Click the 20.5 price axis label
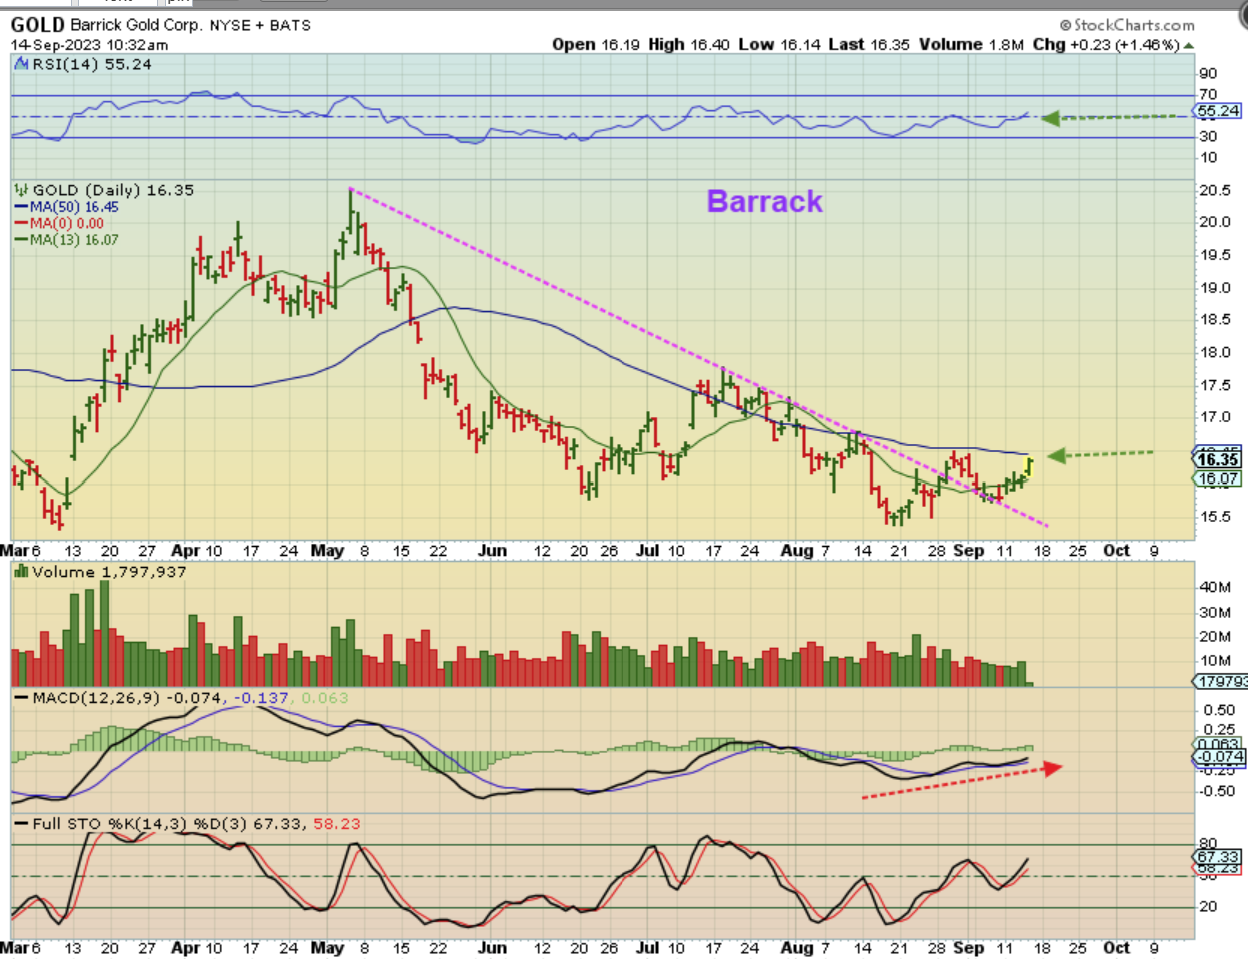Screen dimensions: 1248x960 [x=1215, y=191]
